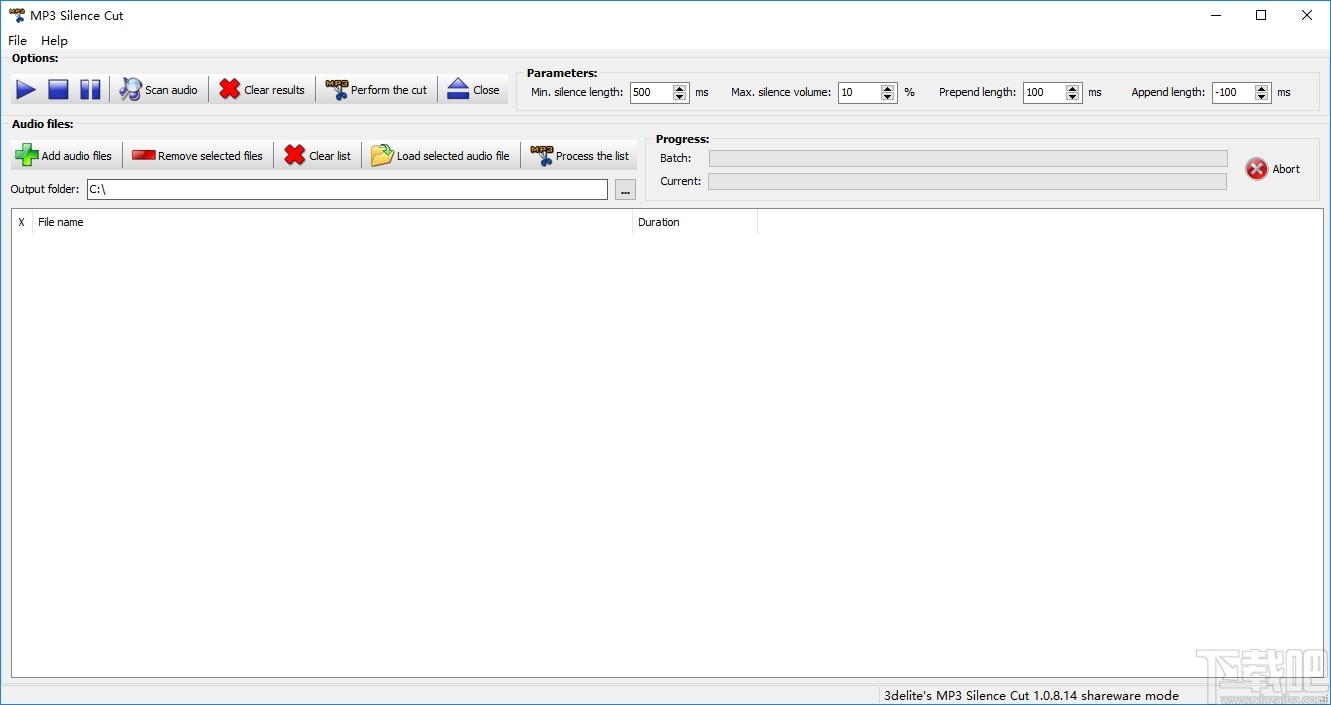Click the Close toolbar button
1331x705 pixels.
474,90
